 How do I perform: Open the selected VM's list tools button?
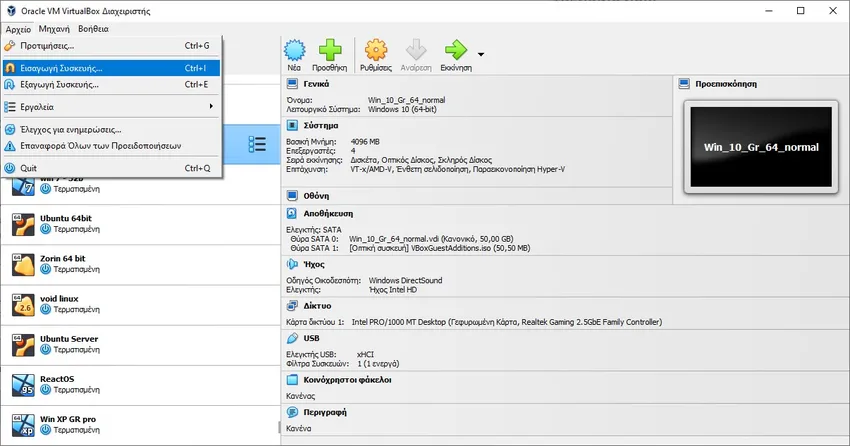coord(257,144)
